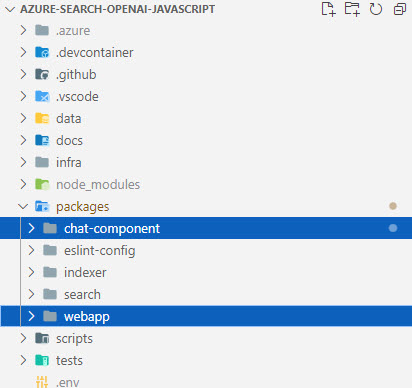This screenshot has height=388, width=412.
Task: Click the .devcontainer folder icon
Action: coord(42,52)
